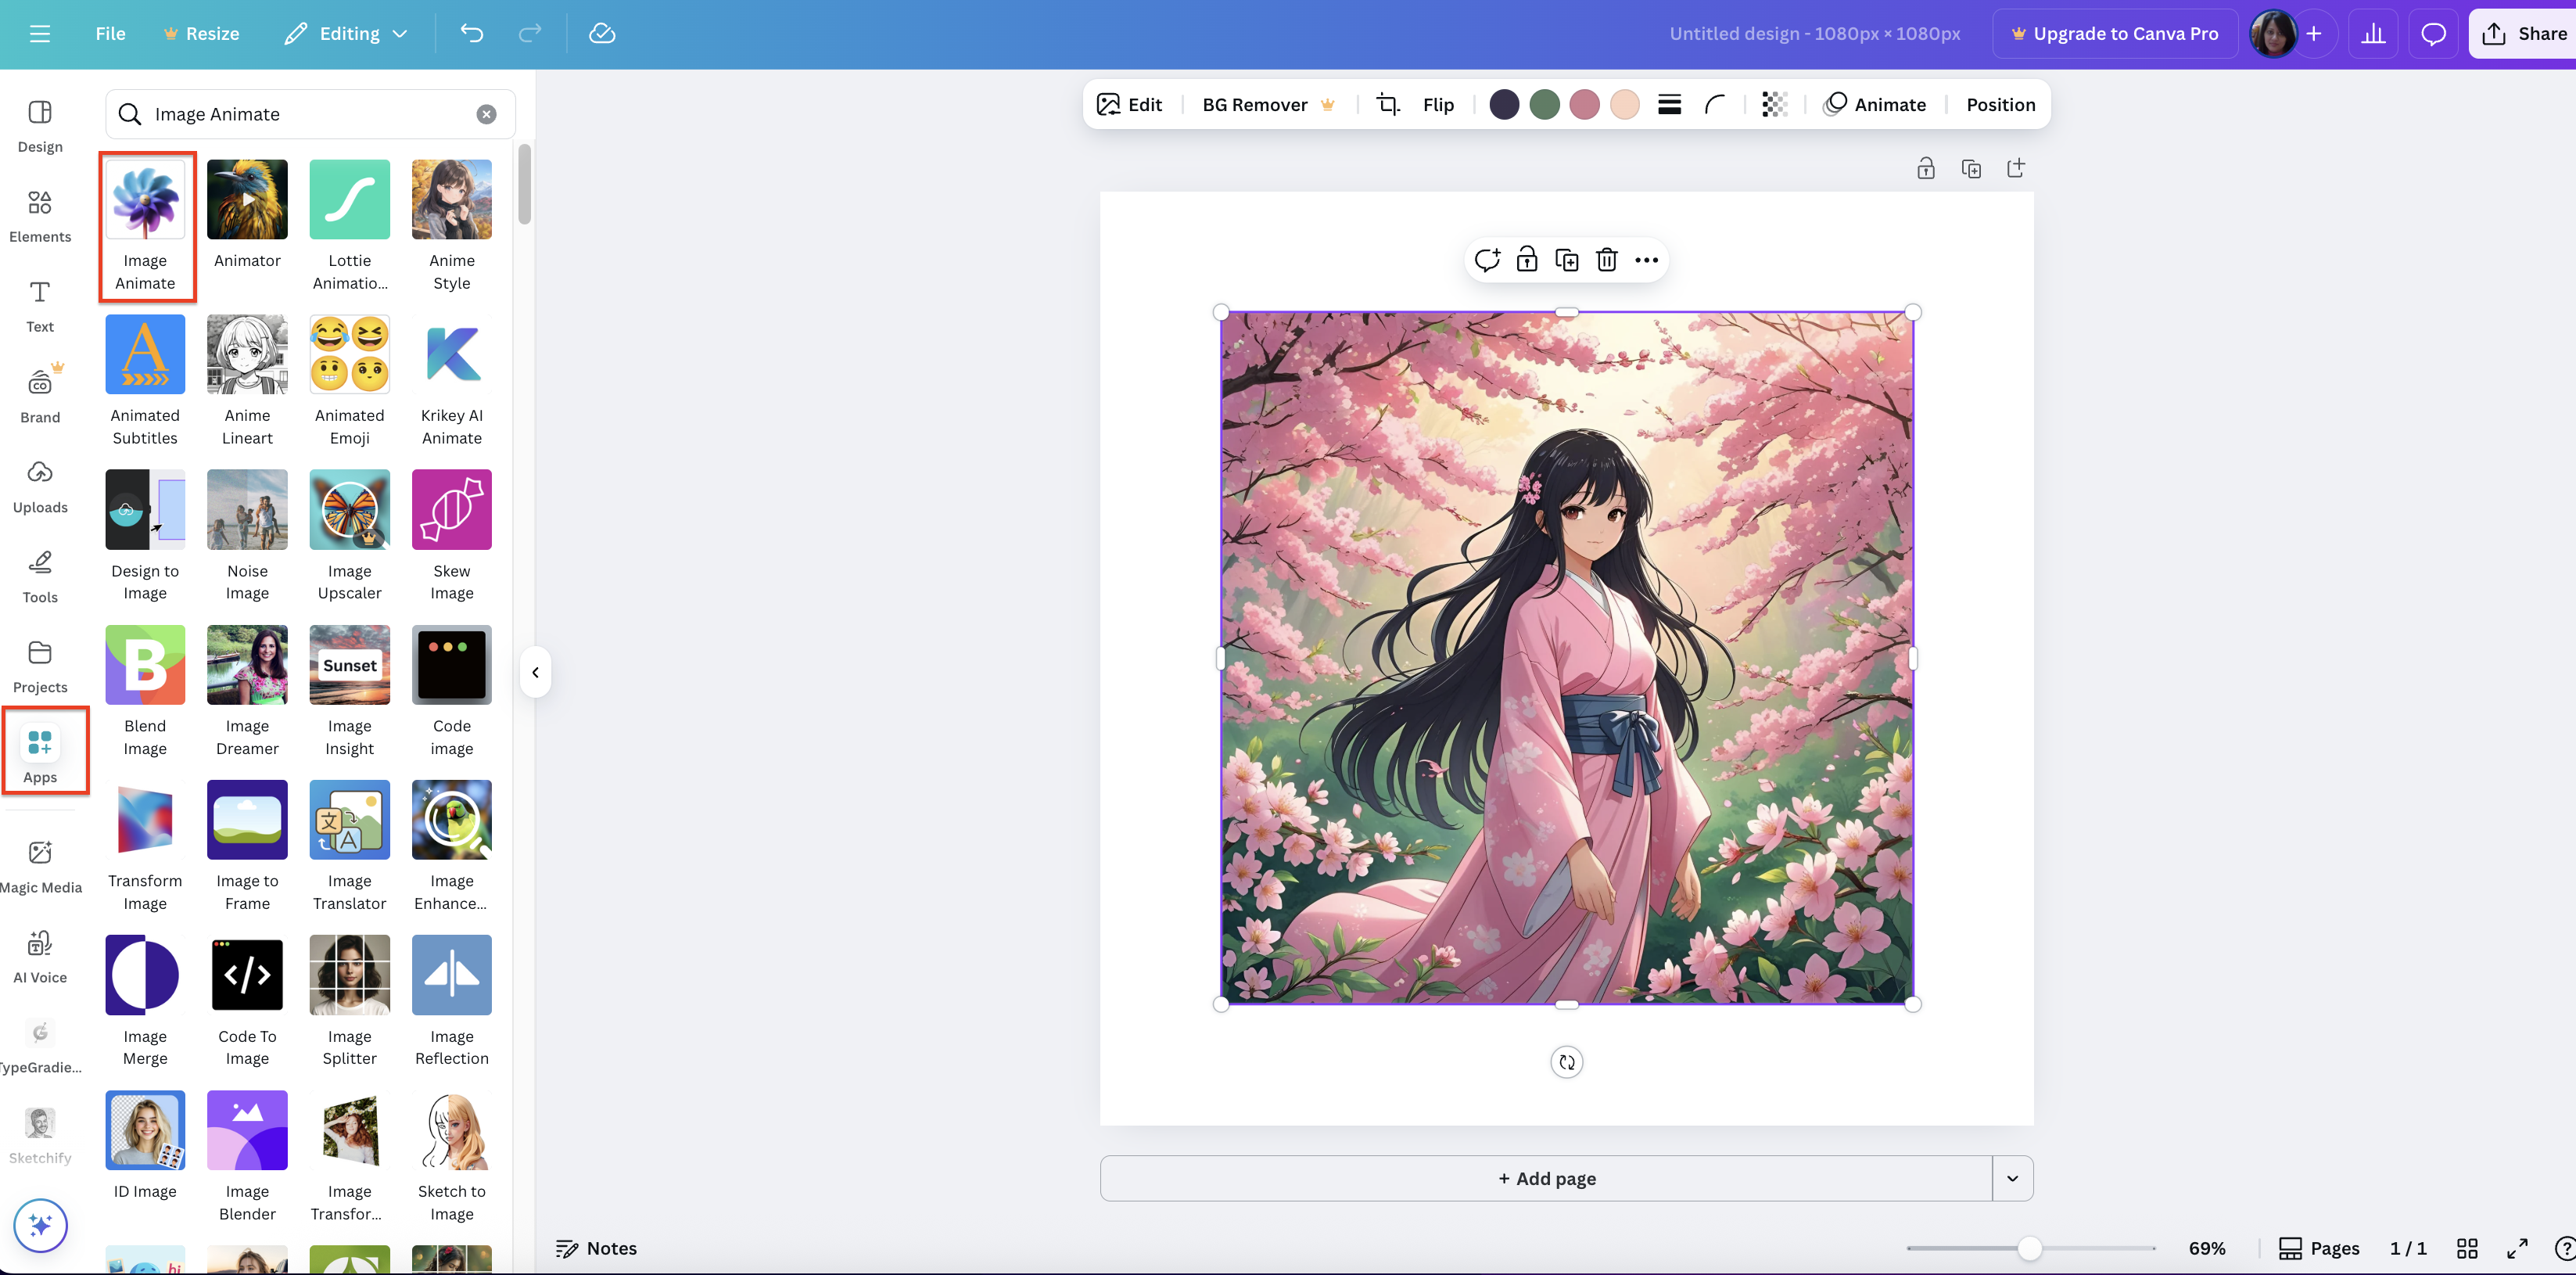Toggle lock on selected image

(x=1526, y=260)
